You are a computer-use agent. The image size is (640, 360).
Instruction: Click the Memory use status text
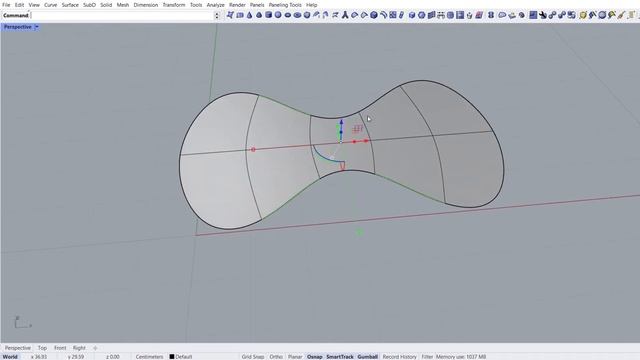coord(461,357)
